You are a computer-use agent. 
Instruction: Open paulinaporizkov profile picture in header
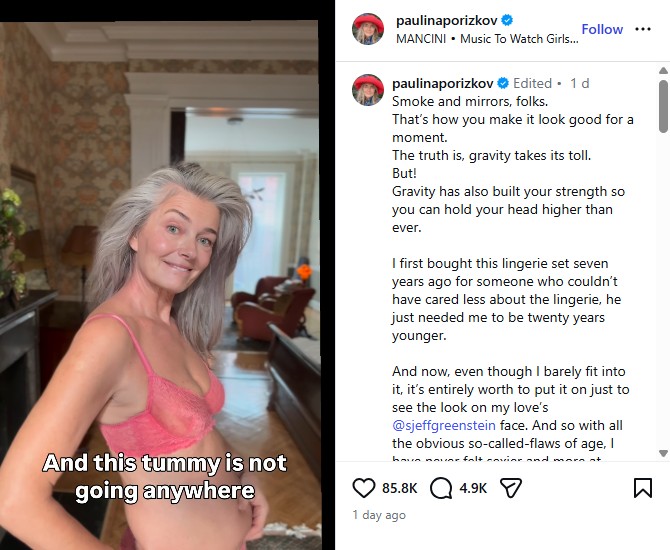[x=368, y=29]
